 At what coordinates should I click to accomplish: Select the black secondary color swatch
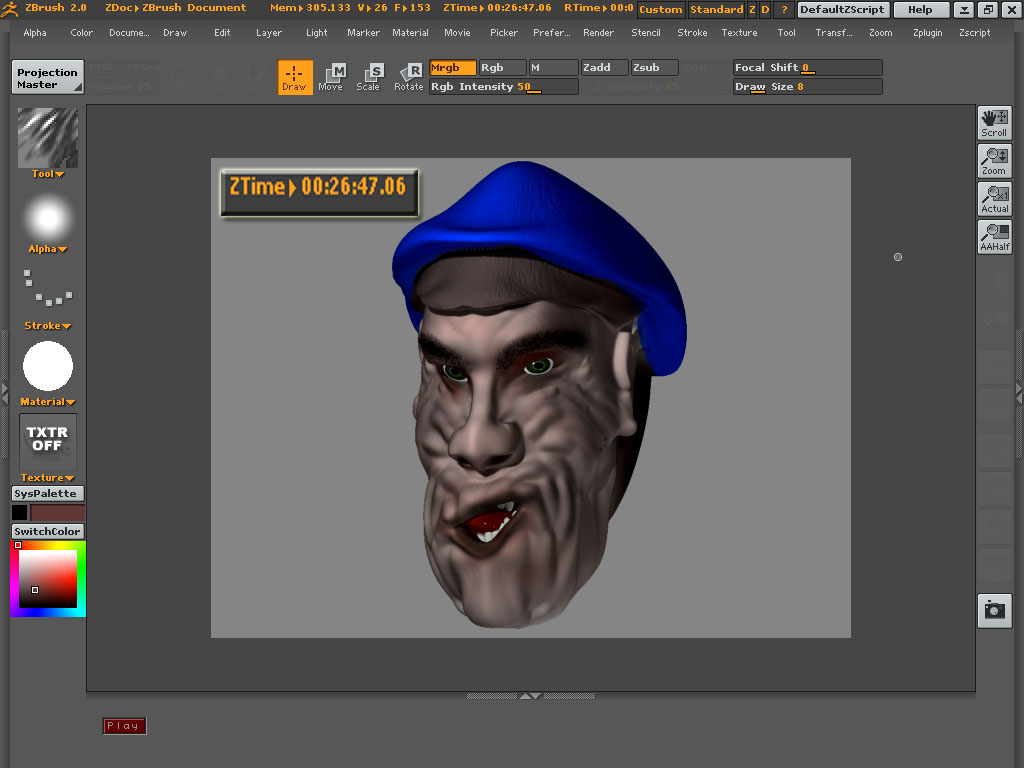(x=20, y=513)
